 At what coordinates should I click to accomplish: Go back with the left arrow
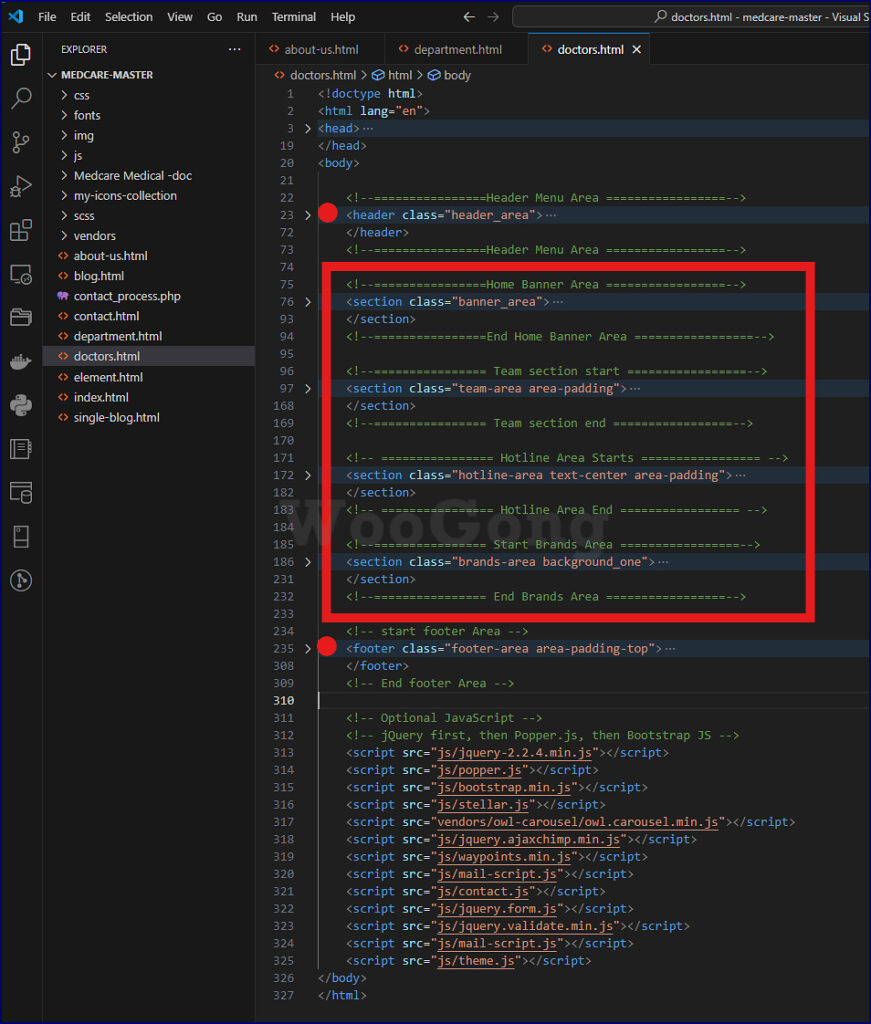coord(469,16)
